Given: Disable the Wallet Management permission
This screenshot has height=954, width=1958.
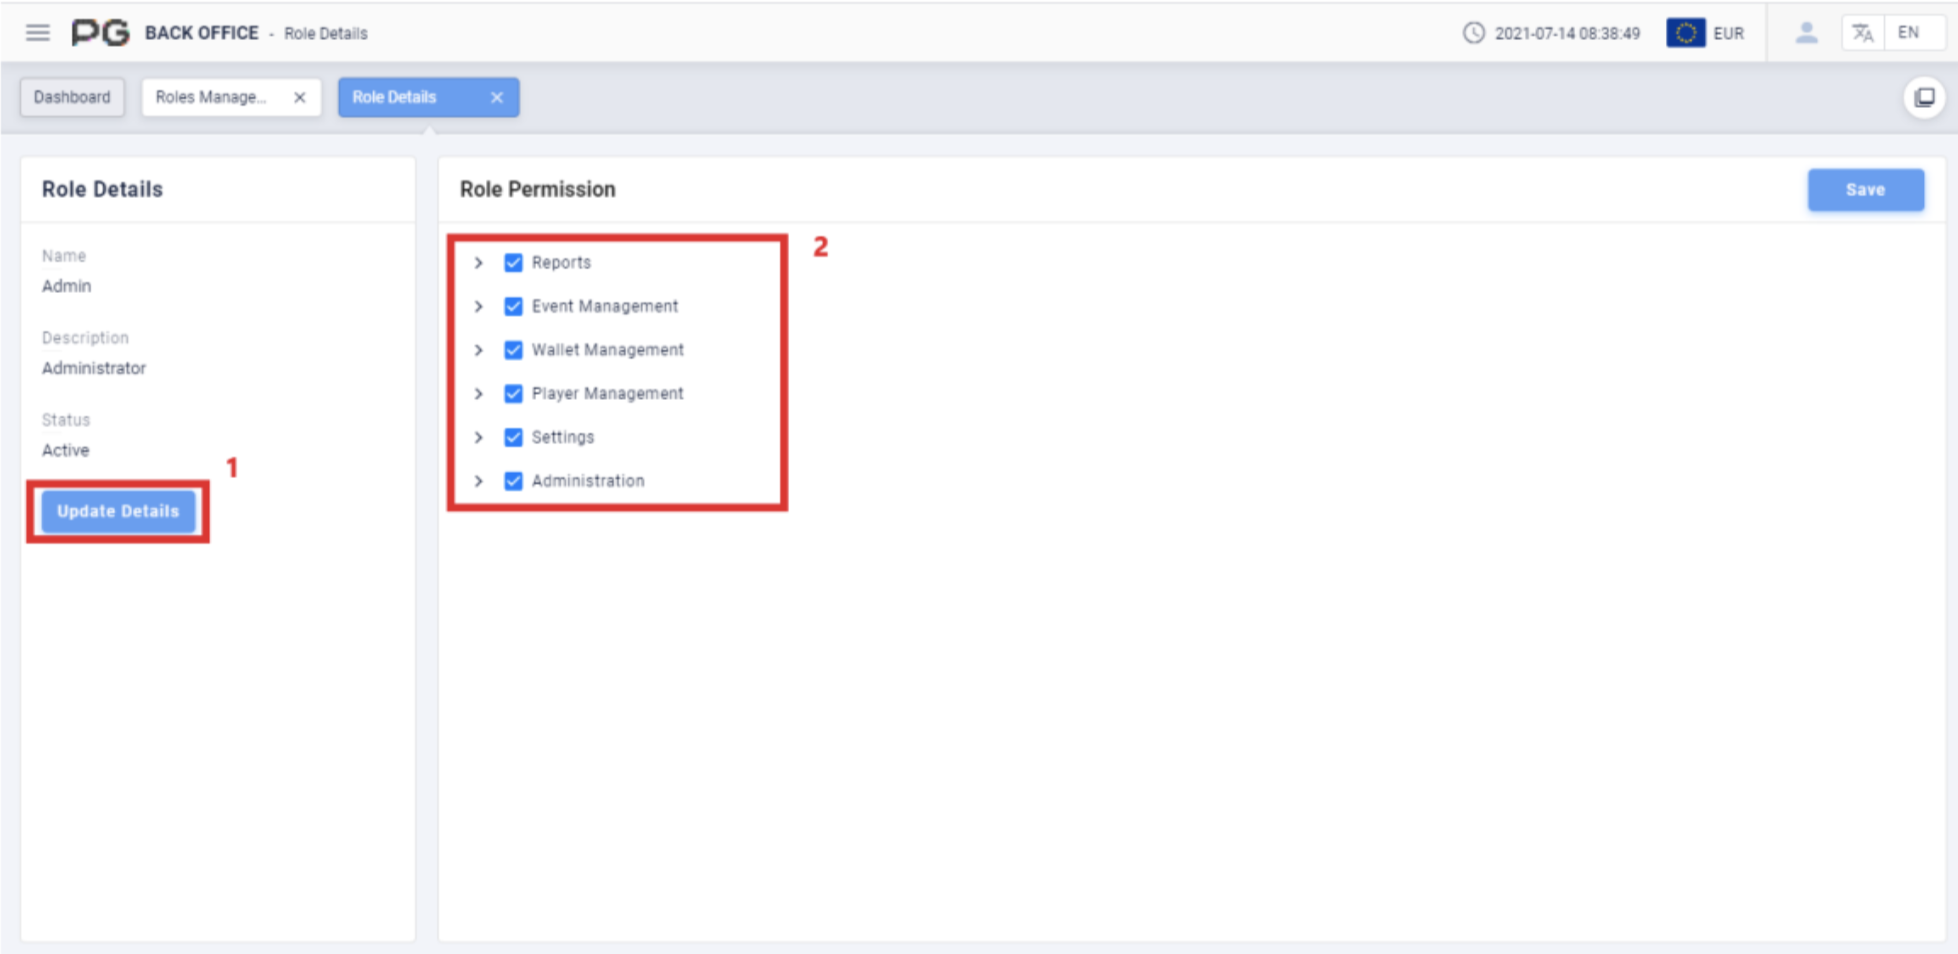Looking at the screenshot, I should 513,349.
